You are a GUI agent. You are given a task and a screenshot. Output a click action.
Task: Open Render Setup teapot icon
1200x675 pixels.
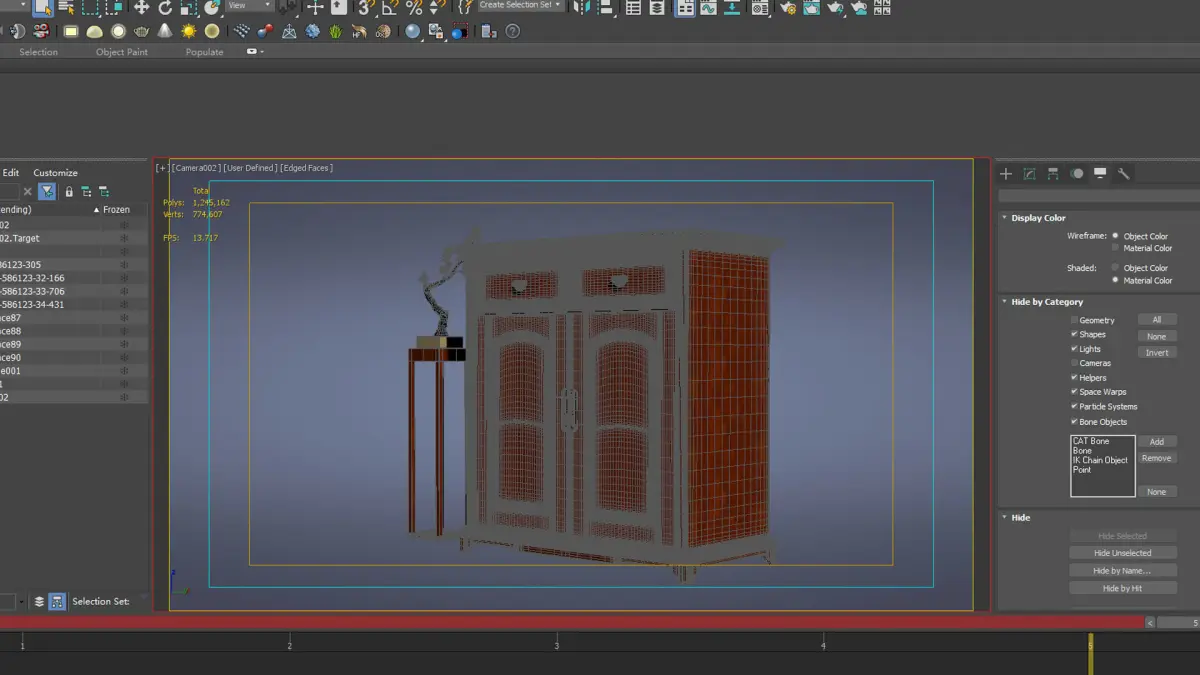(788, 8)
